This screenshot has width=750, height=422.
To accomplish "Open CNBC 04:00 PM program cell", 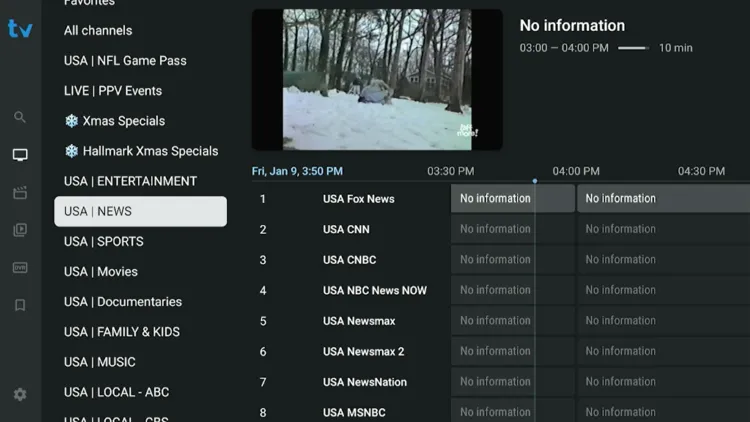I will coord(663,260).
